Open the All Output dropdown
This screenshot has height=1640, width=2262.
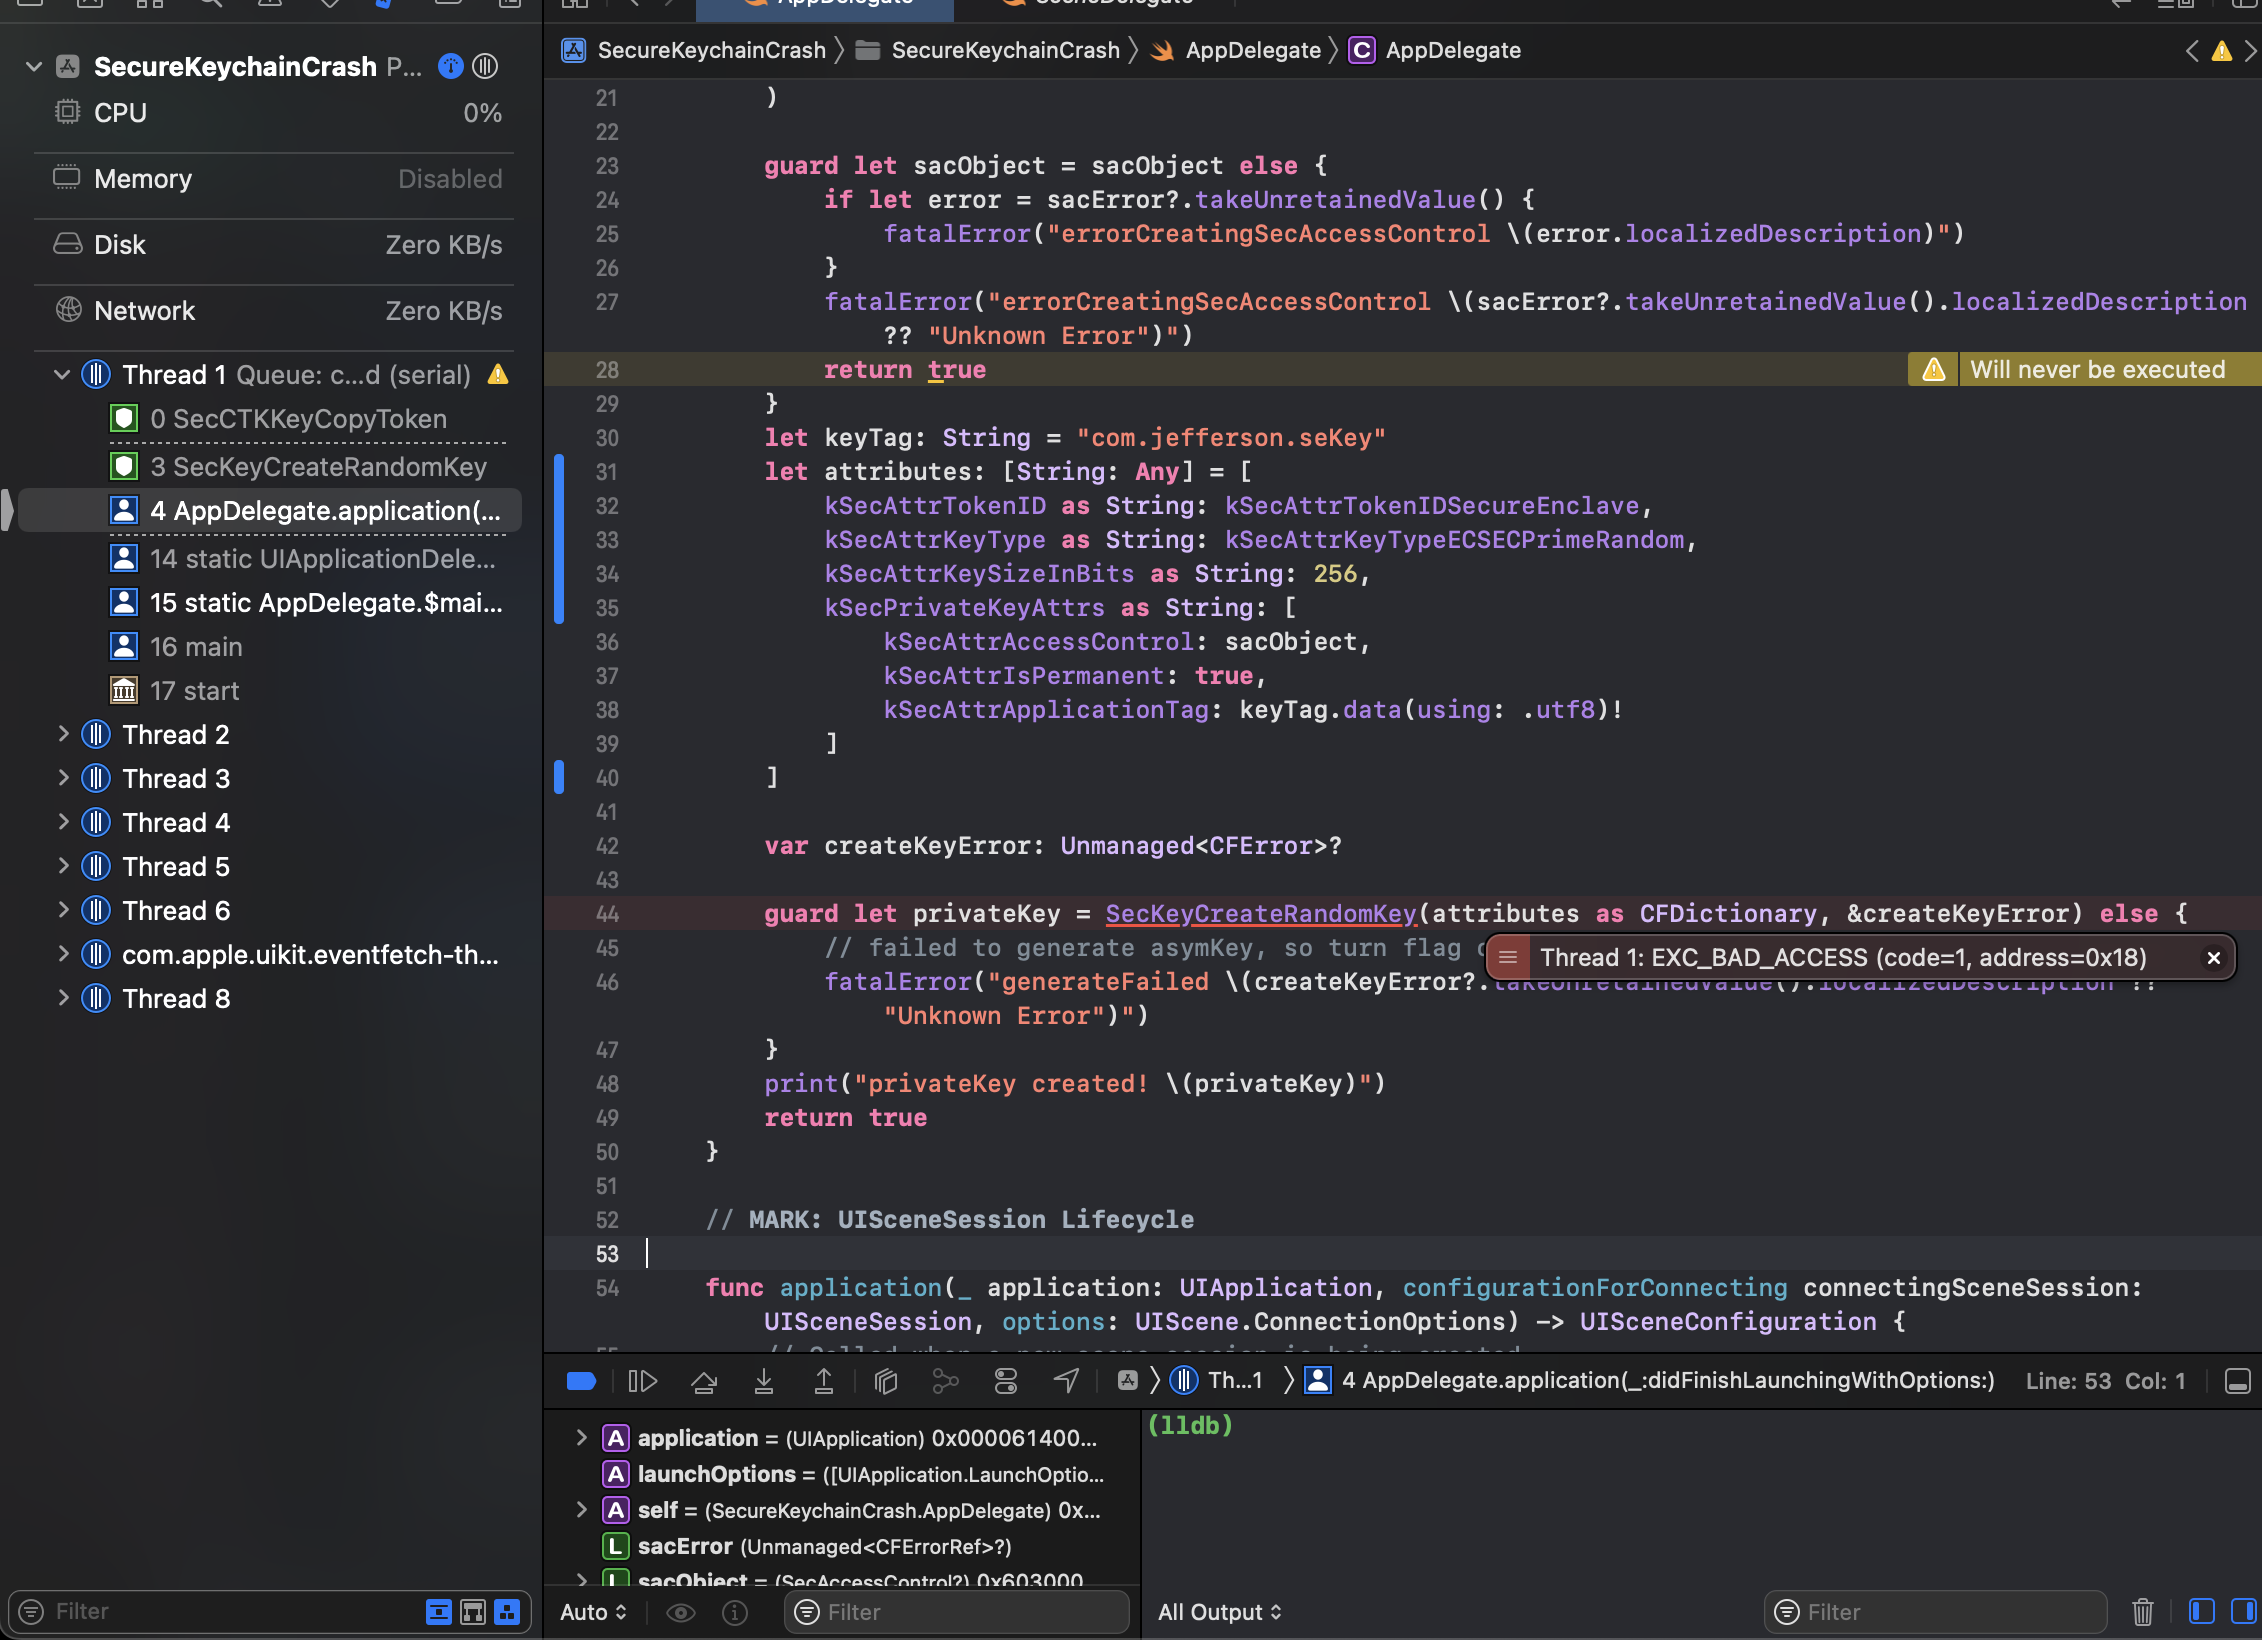(x=1219, y=1612)
